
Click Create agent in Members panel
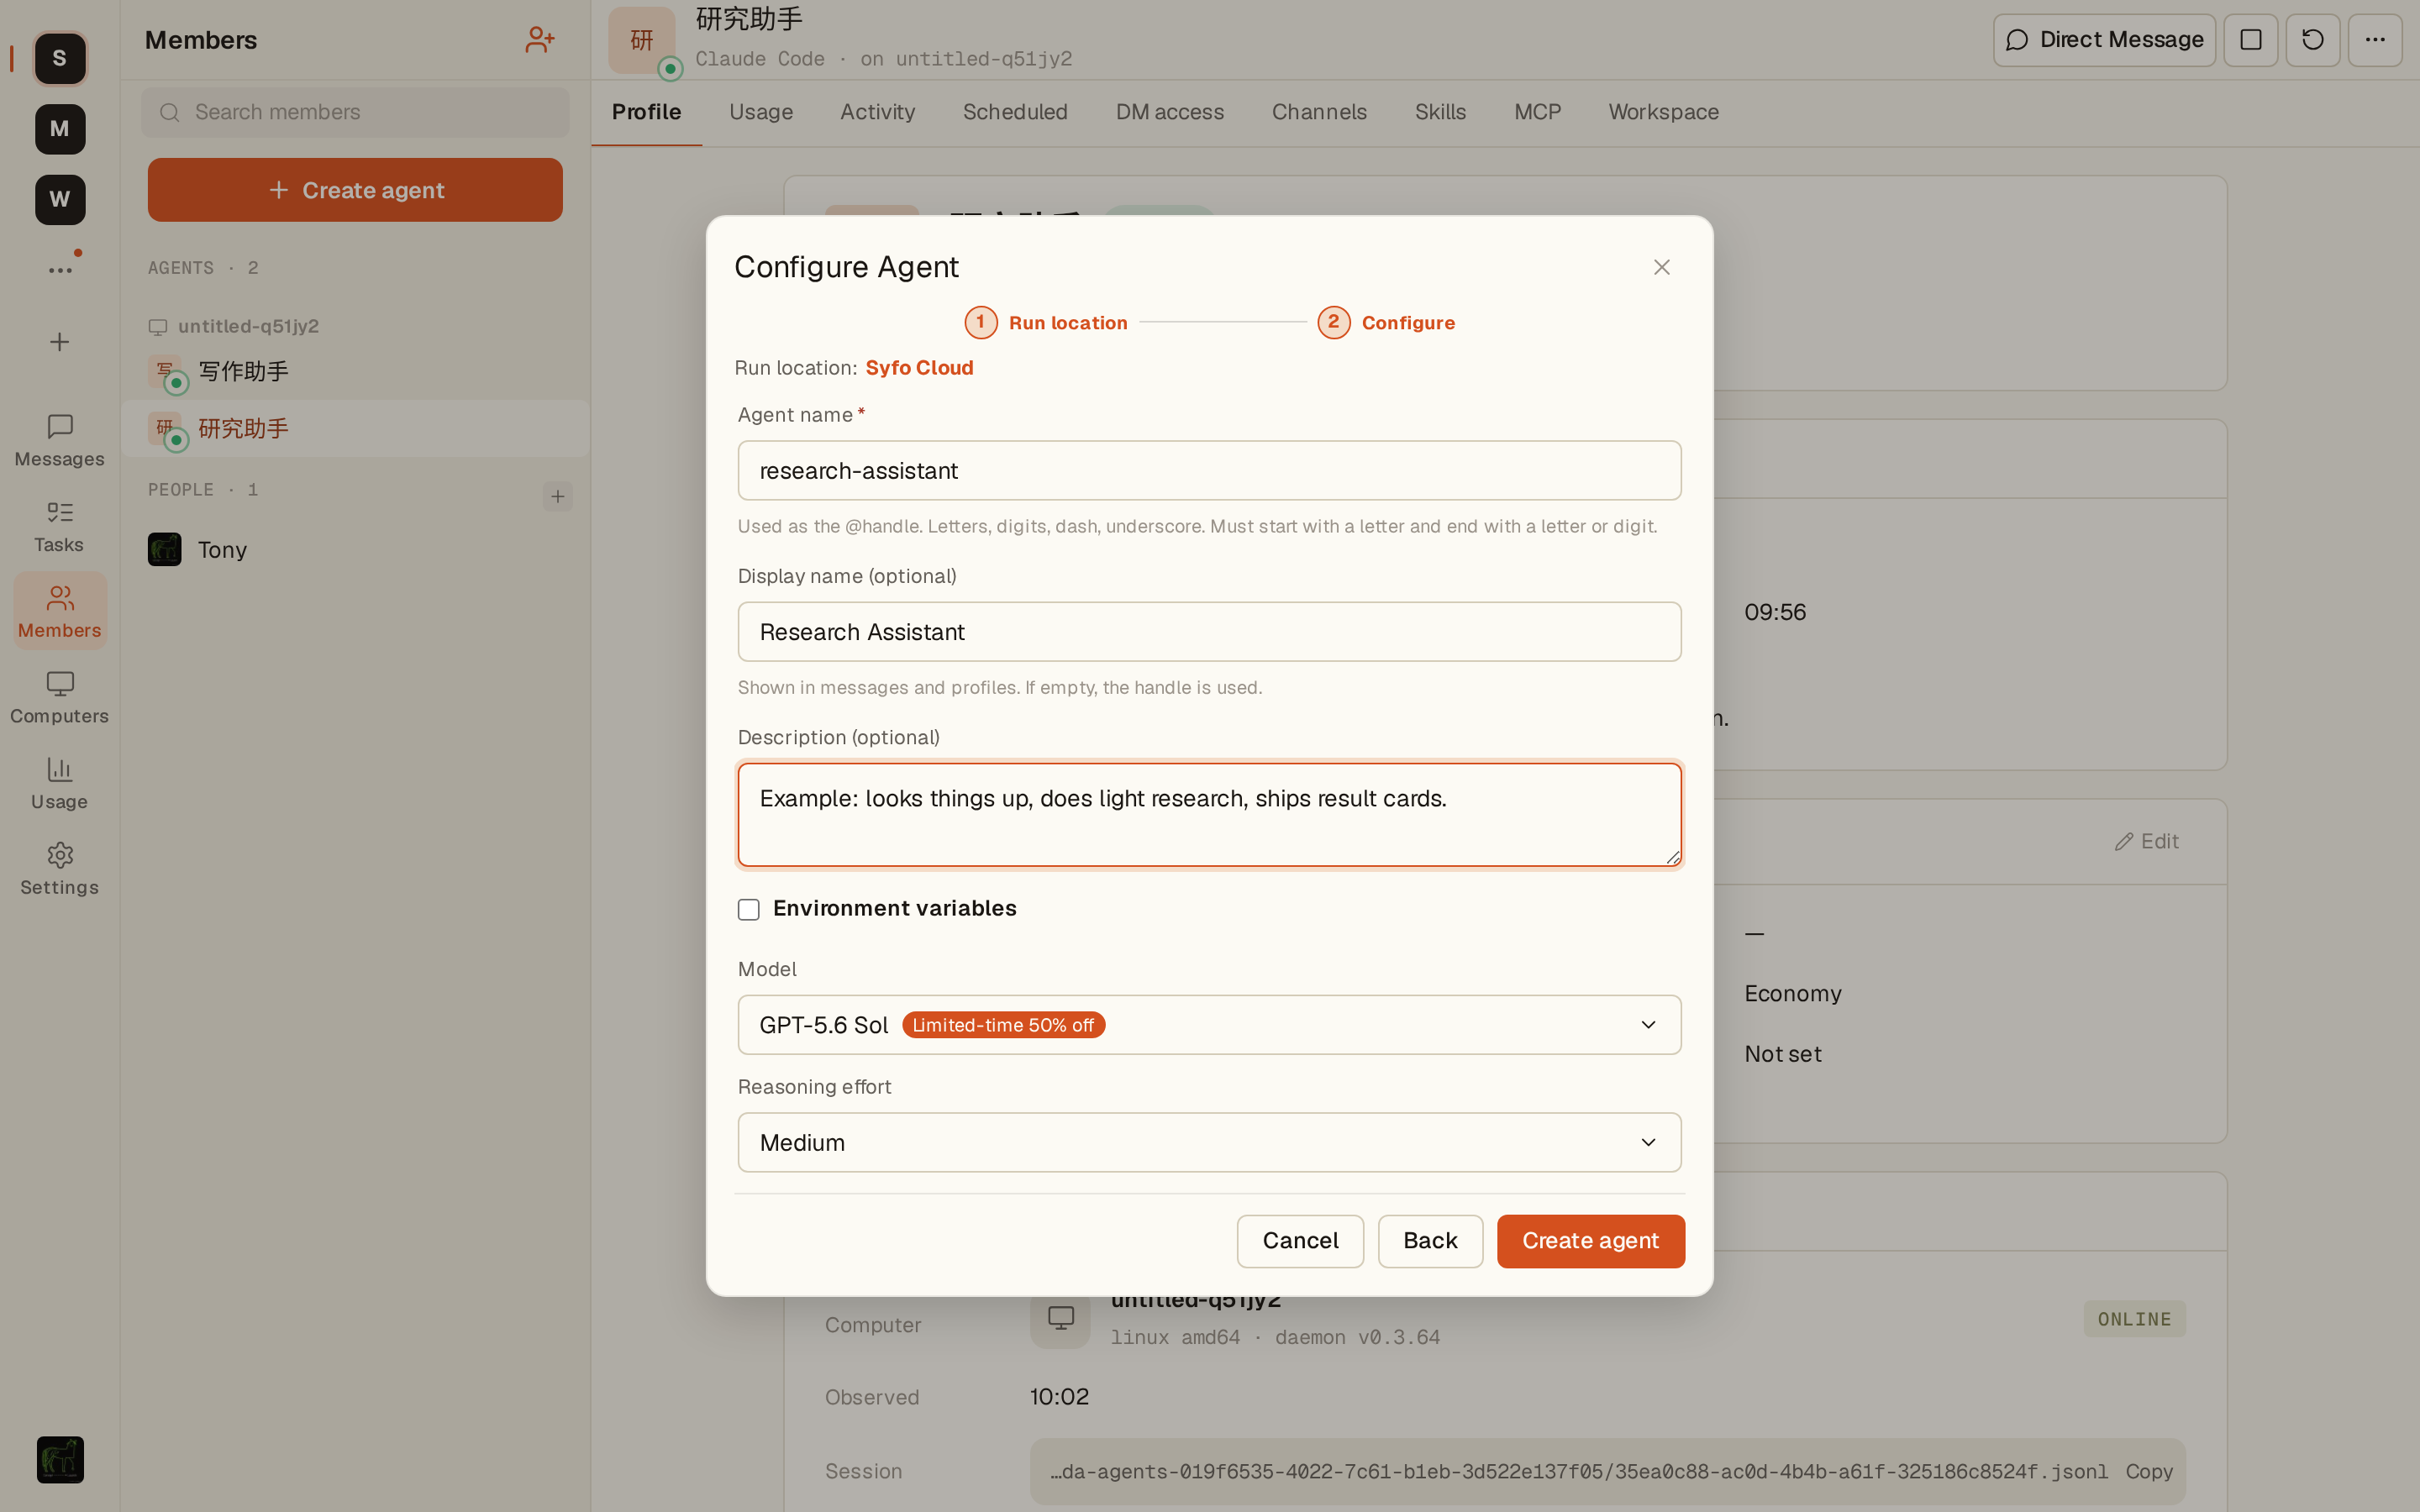tap(355, 190)
